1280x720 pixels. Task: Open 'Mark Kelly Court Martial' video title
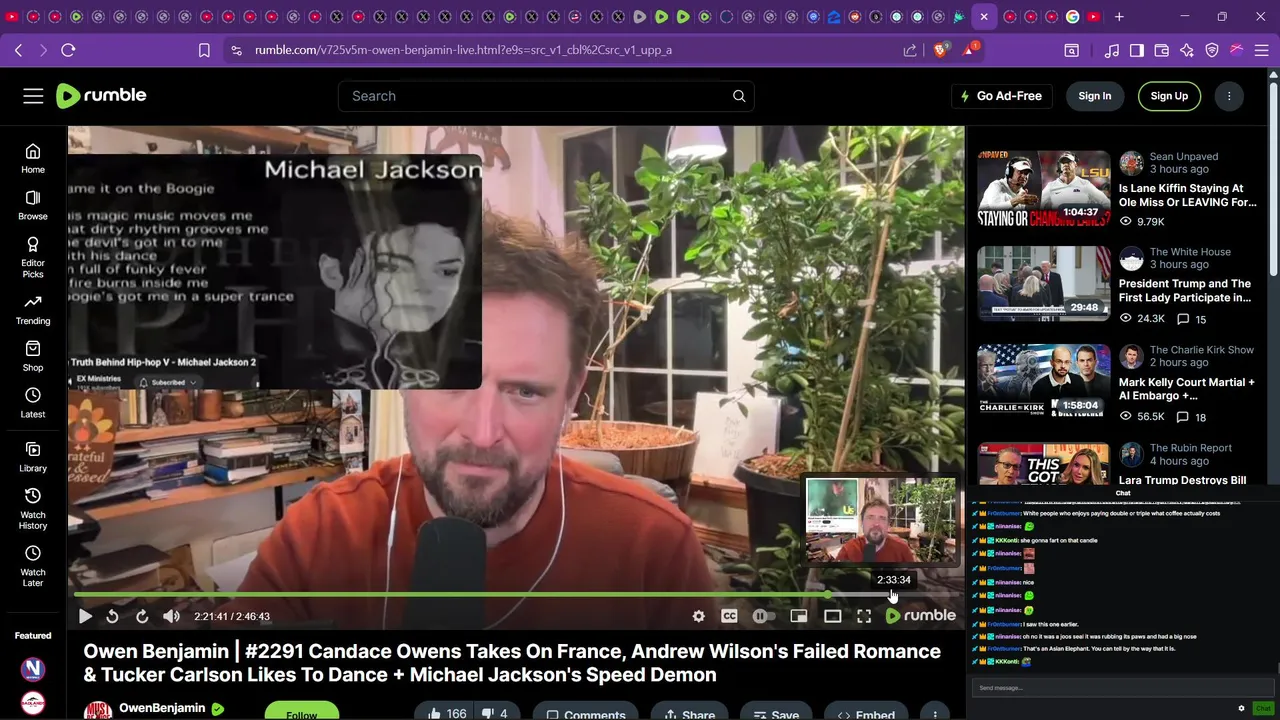1186,389
